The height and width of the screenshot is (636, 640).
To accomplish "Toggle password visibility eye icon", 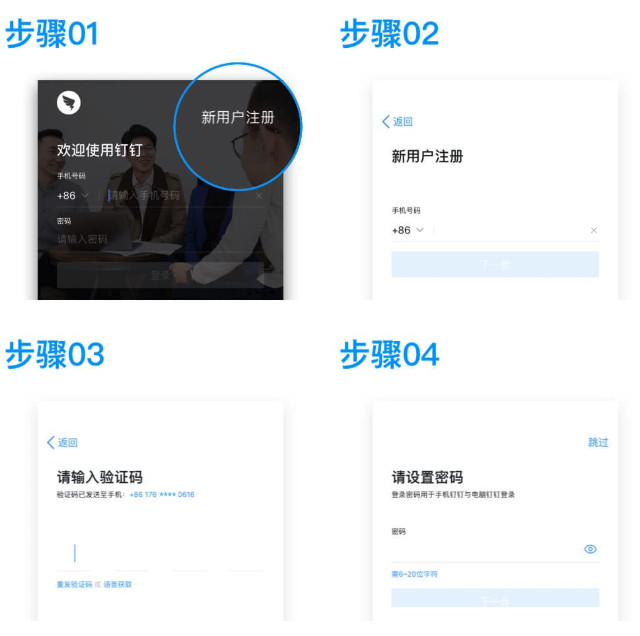I will pyautogui.click(x=590, y=549).
